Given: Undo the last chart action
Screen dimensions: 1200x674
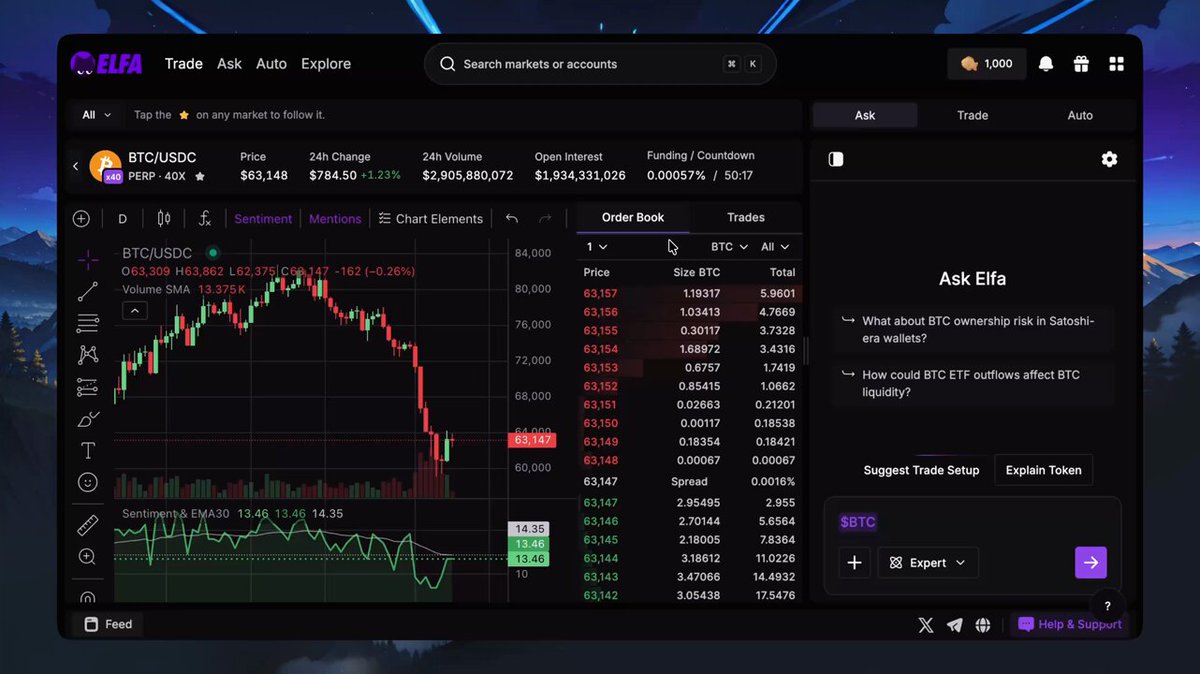Looking at the screenshot, I should coord(512,219).
